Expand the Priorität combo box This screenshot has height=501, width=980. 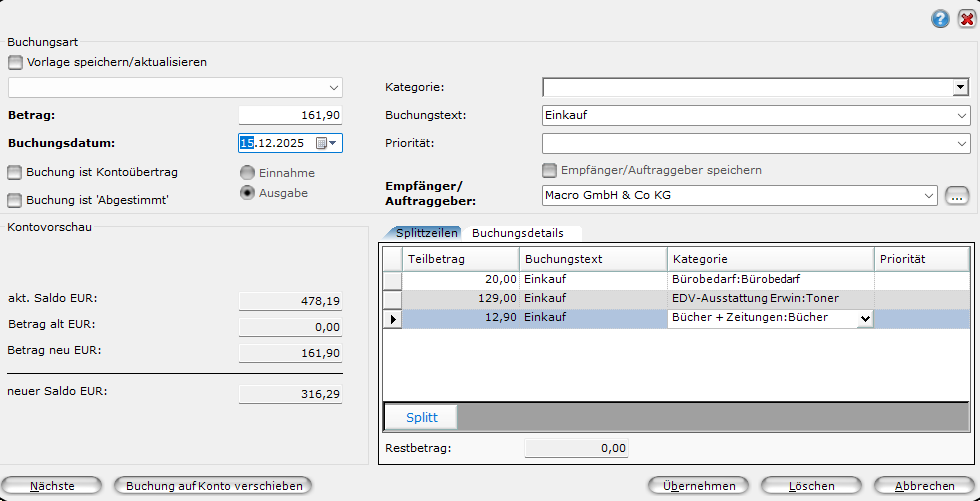(x=959, y=144)
